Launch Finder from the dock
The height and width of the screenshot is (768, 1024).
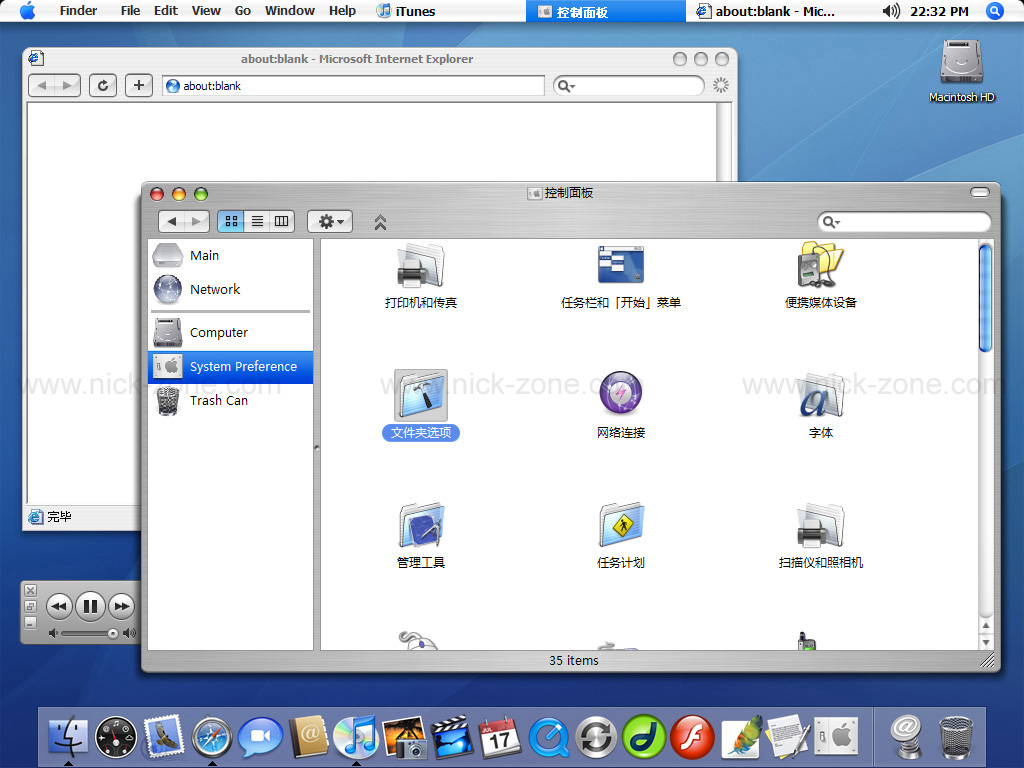[x=68, y=737]
